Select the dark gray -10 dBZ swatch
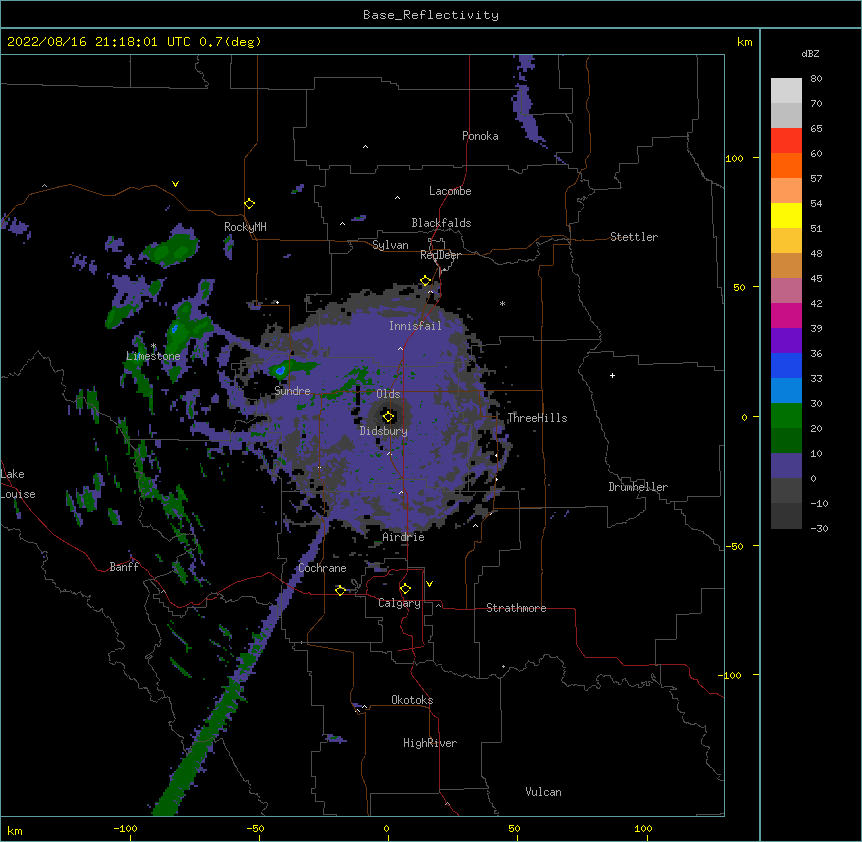 coord(786,516)
